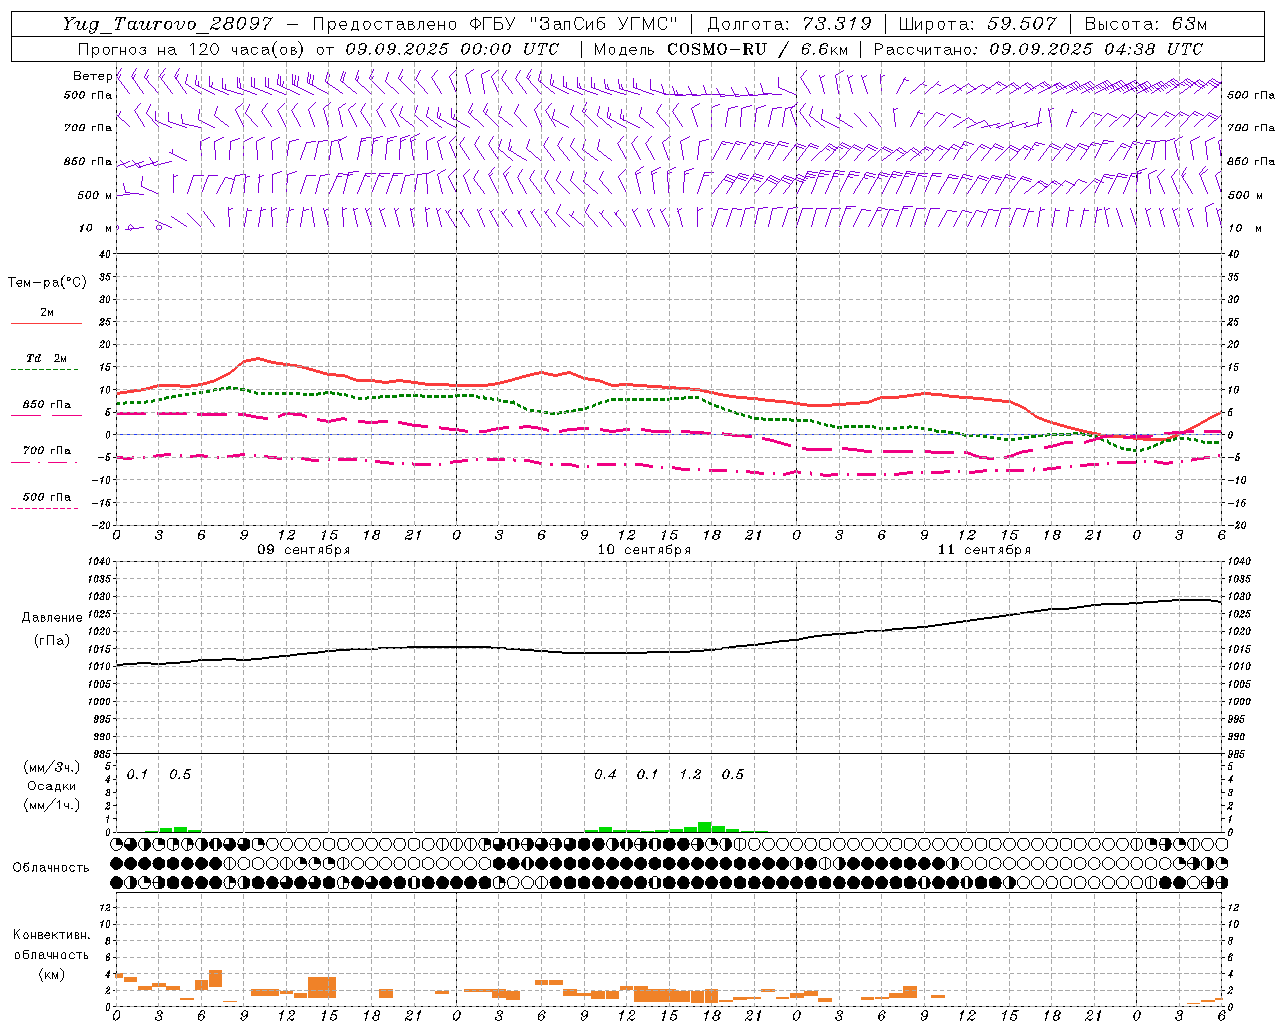Click the 'Ветер' wind panel label
The width and height of the screenshot is (1280, 1024).
(x=92, y=76)
